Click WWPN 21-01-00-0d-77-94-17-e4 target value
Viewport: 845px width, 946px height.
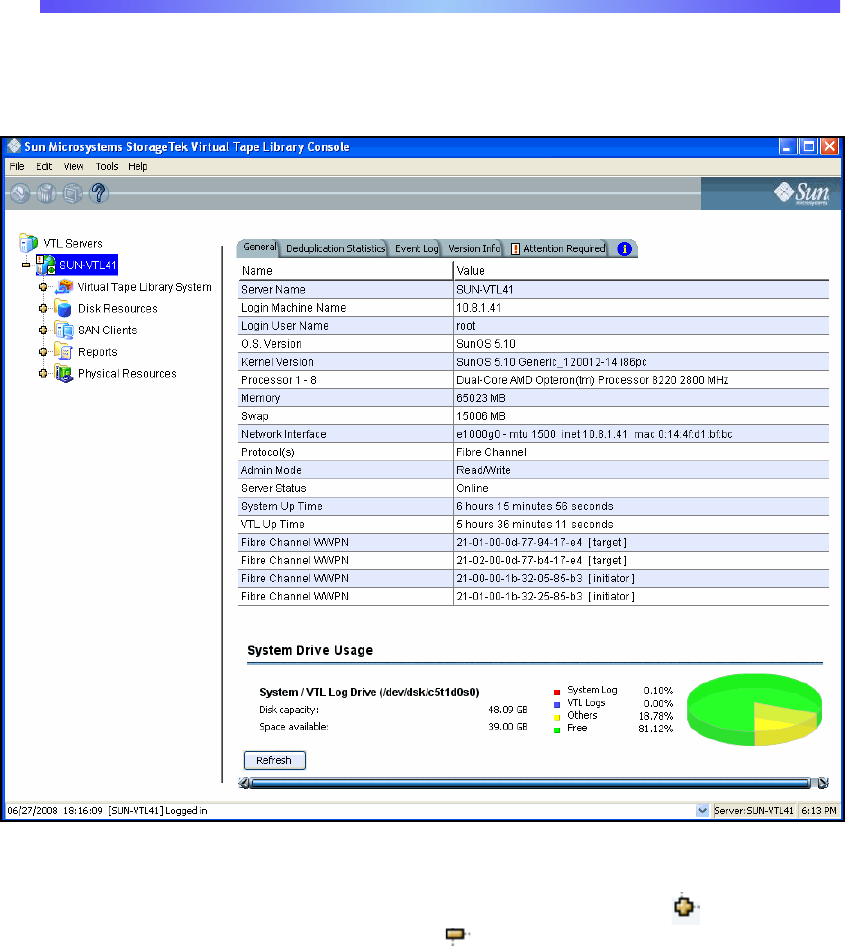(541, 542)
